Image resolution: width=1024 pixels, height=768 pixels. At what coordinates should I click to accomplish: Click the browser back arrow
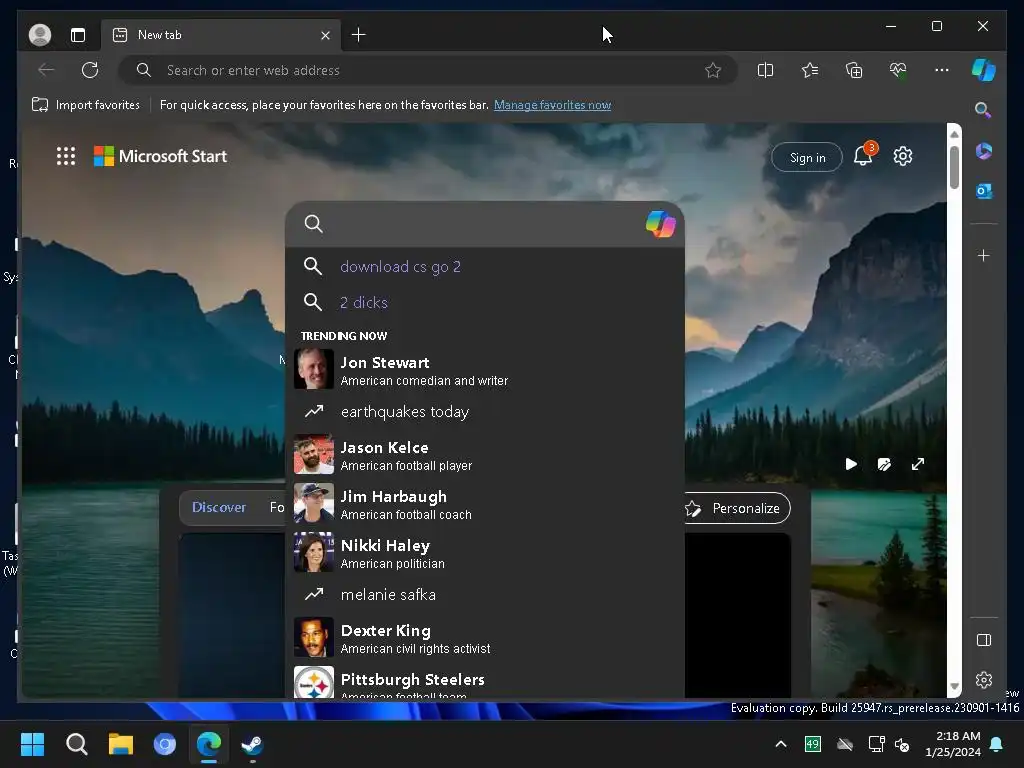click(46, 70)
